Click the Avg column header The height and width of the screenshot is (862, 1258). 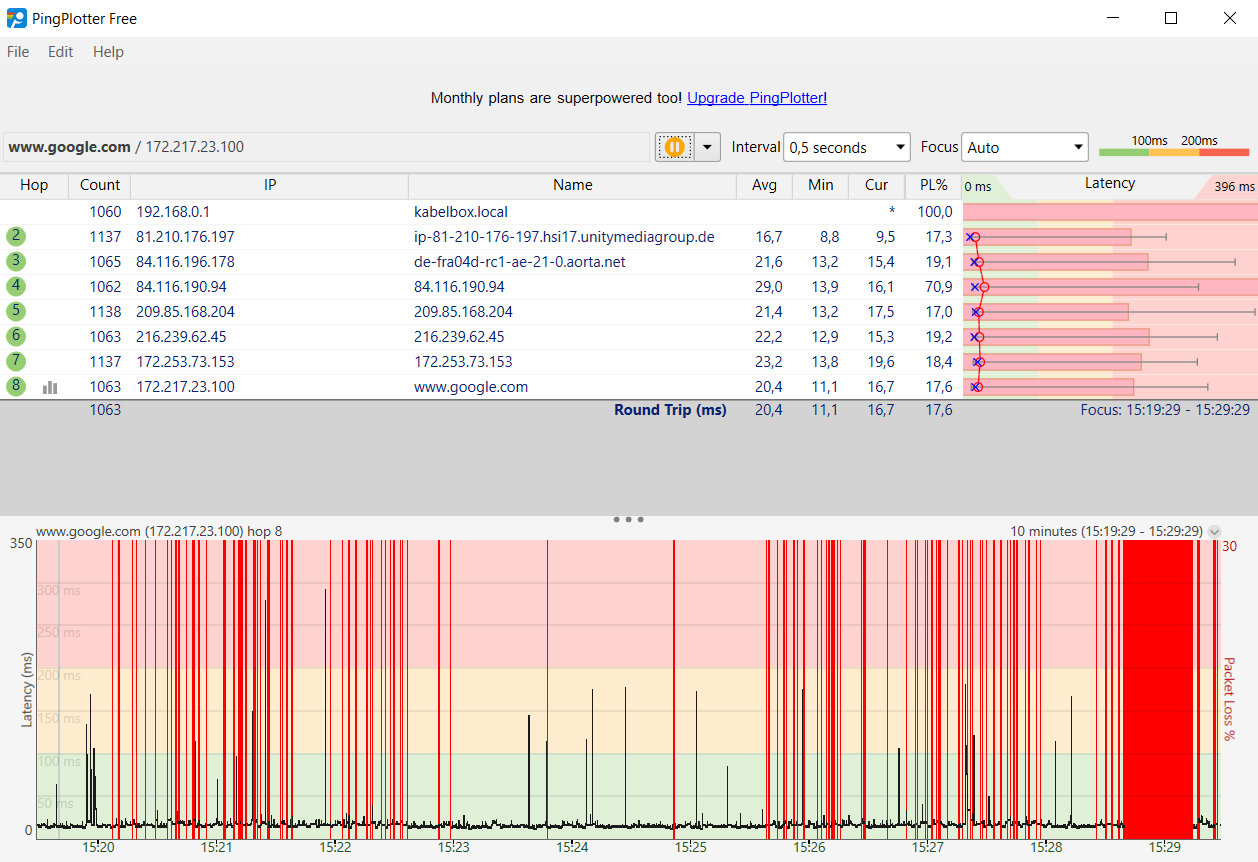pos(765,185)
